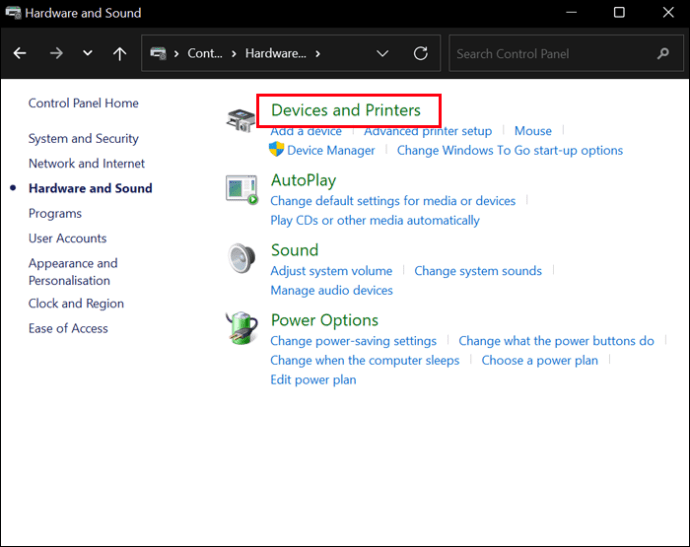Change default settings for media or devices
This screenshot has height=547, width=690.
click(393, 201)
